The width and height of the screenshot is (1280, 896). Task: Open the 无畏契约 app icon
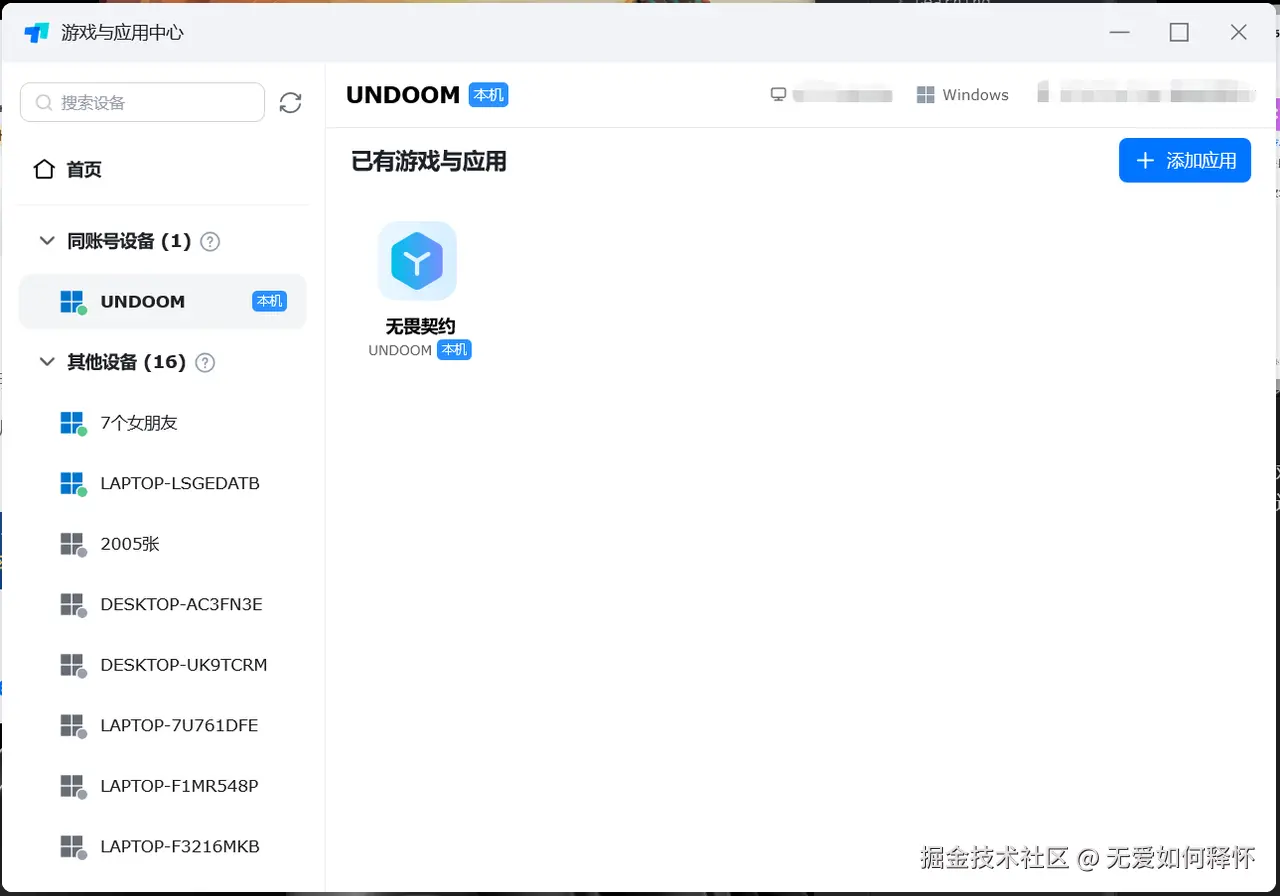417,261
